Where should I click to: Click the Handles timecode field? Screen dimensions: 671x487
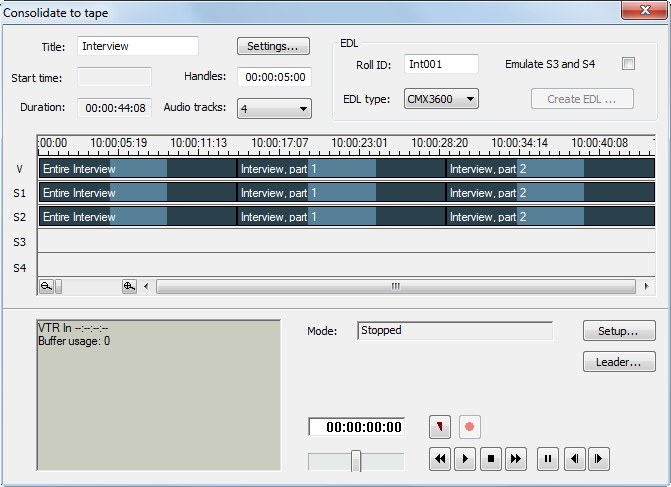click(275, 77)
